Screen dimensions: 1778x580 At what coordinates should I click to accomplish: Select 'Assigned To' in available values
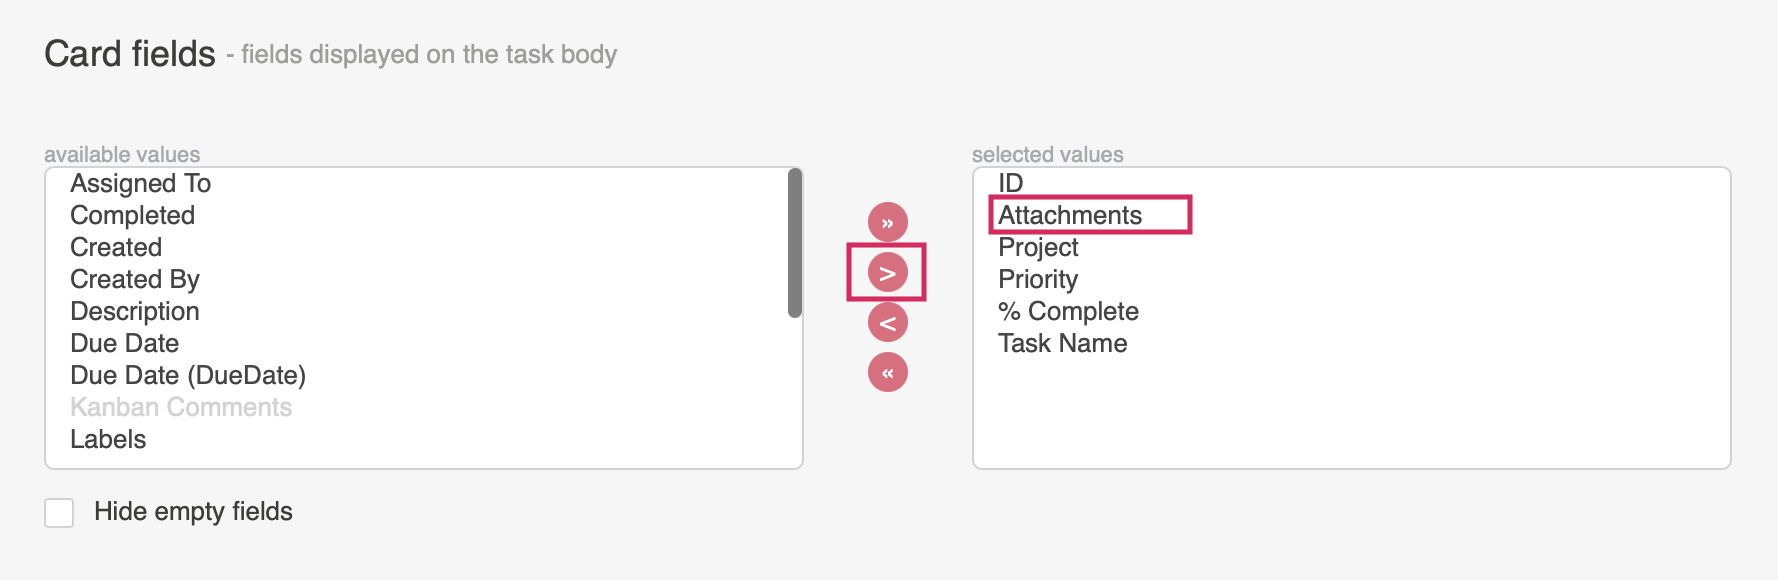coord(141,183)
